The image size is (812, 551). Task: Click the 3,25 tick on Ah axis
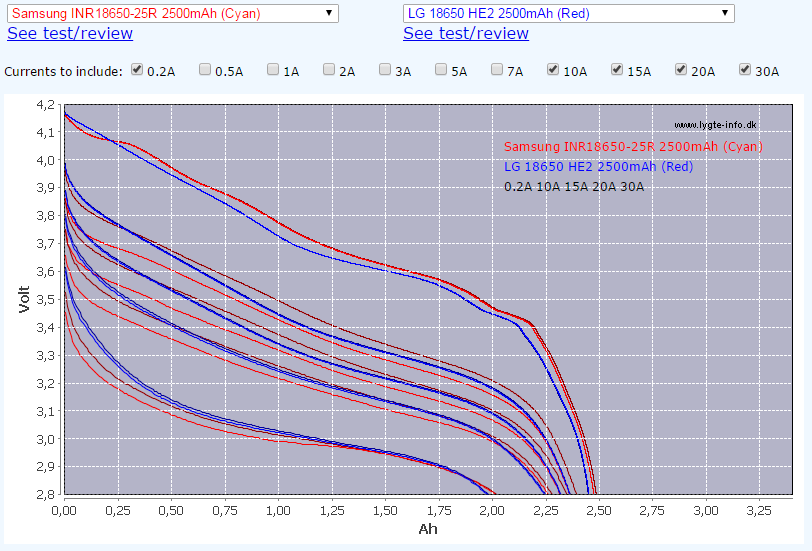[759, 511]
